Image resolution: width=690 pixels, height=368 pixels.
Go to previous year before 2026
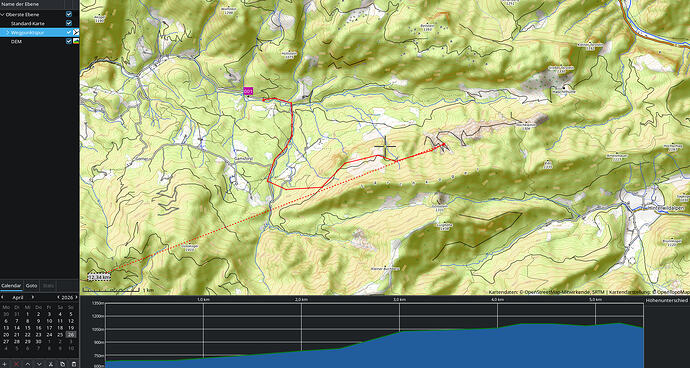[59, 298]
